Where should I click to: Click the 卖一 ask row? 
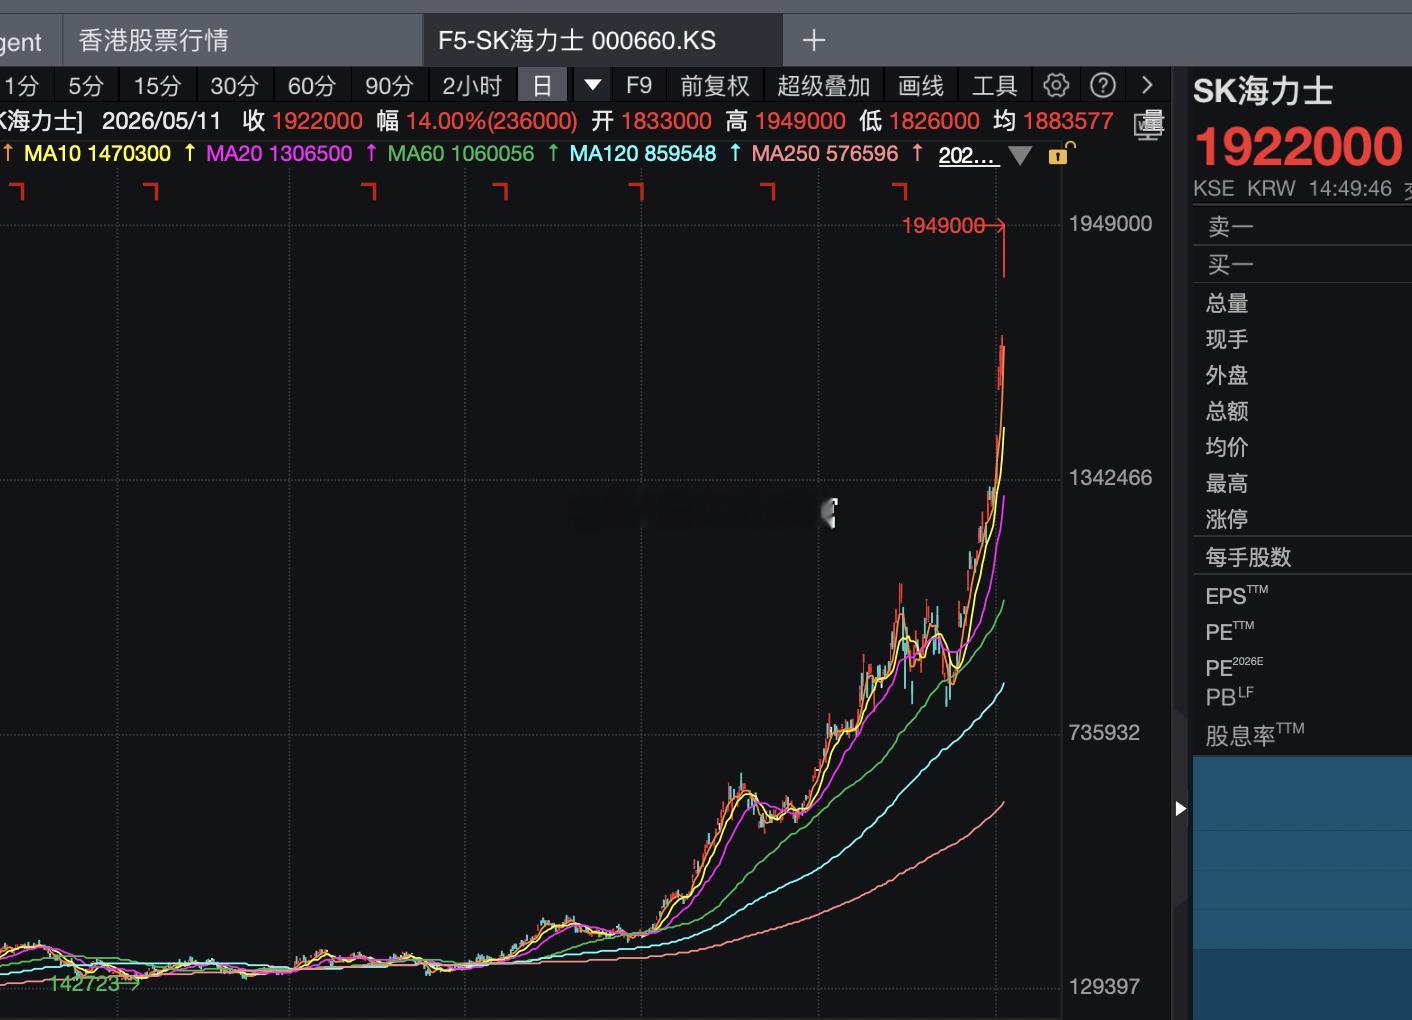click(1302, 227)
